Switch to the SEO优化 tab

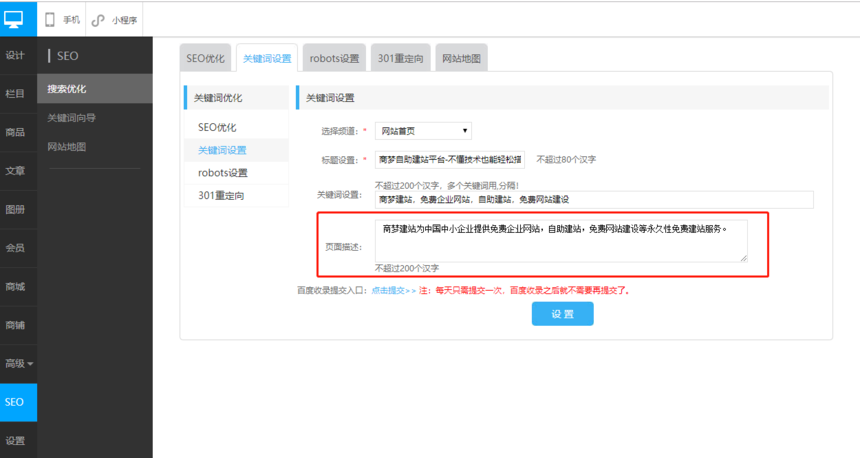click(x=205, y=58)
